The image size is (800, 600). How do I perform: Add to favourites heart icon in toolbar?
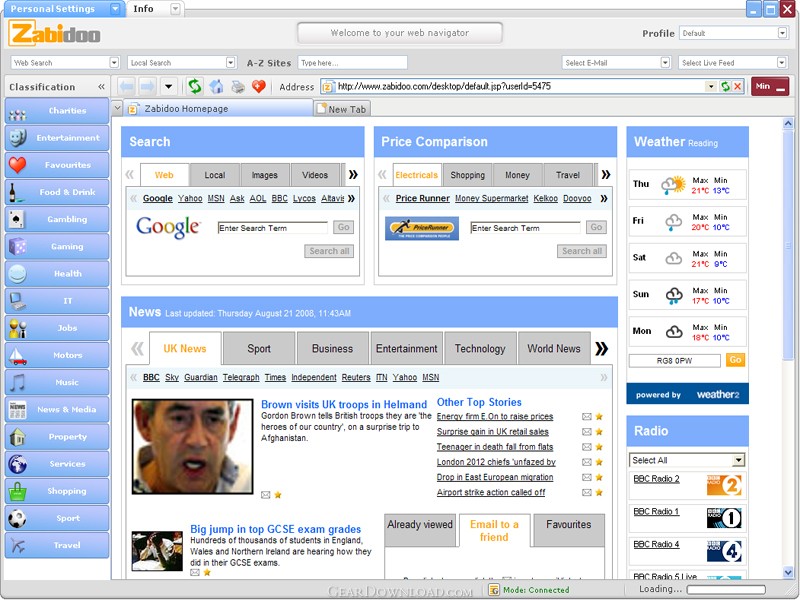(x=259, y=86)
